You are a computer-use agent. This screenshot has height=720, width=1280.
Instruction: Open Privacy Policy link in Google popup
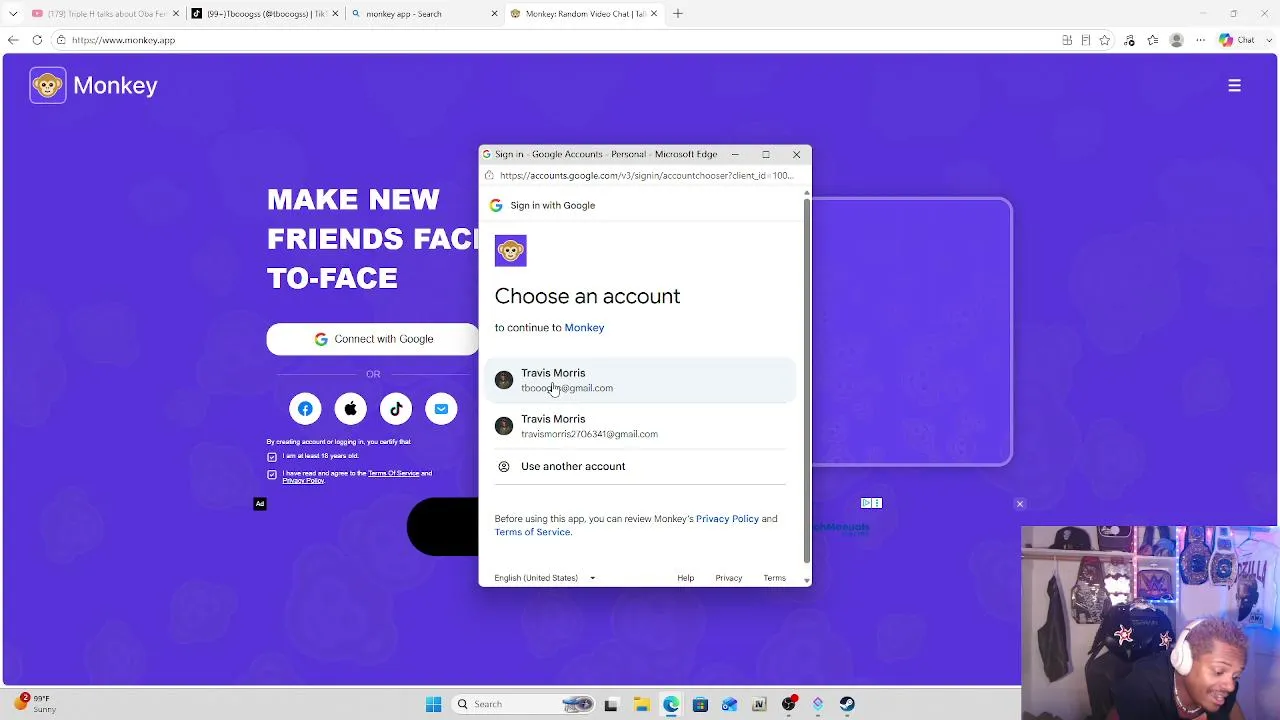pyautogui.click(x=727, y=519)
